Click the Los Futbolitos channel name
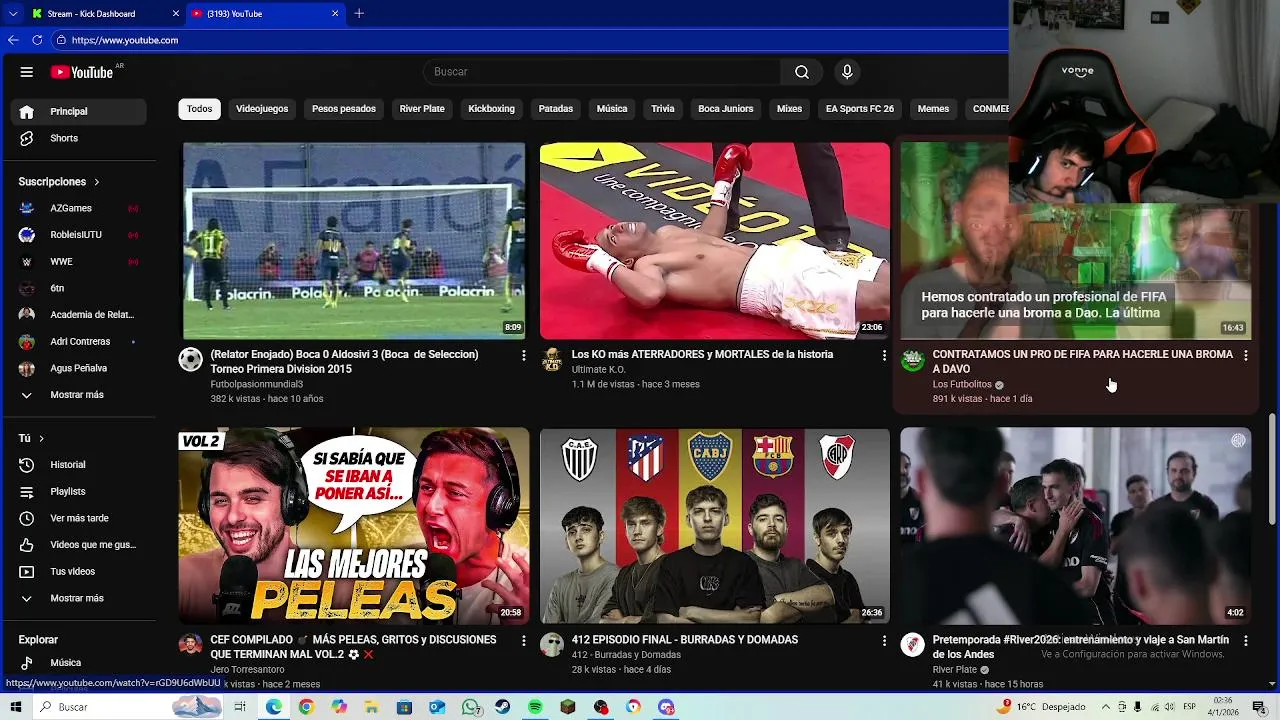1280x720 pixels. tap(962, 384)
